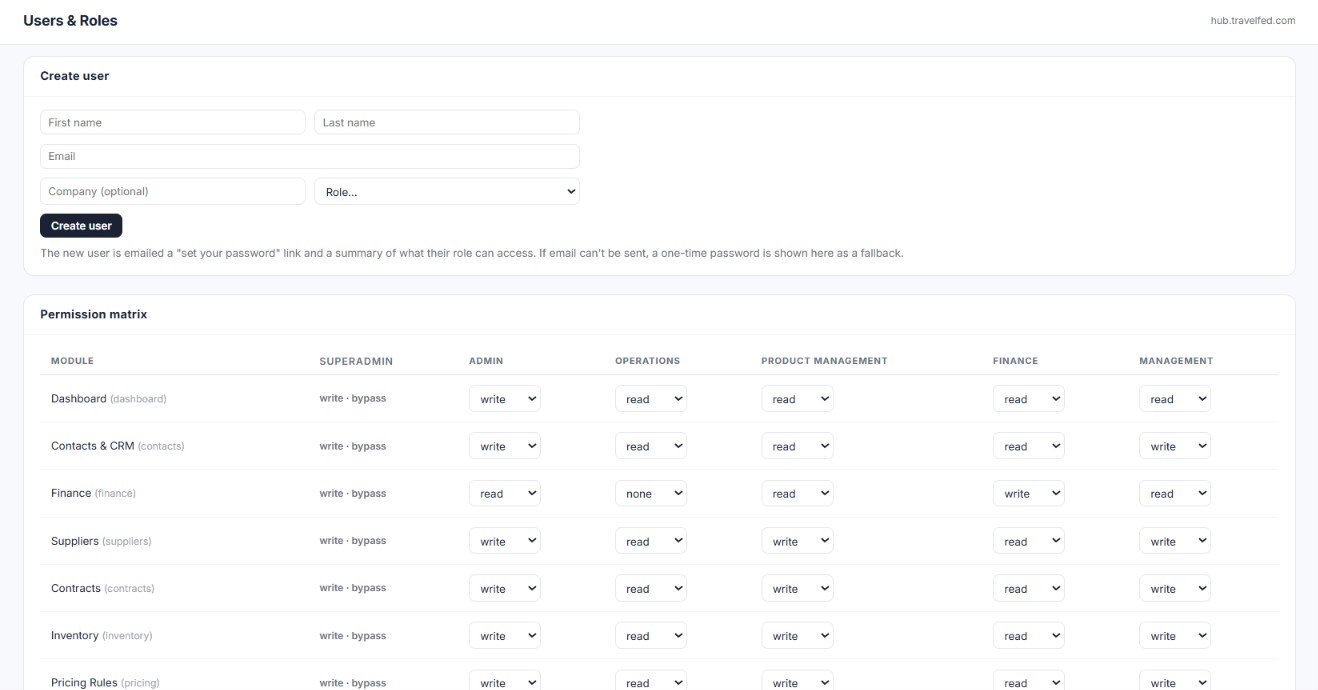Click the Contracts module name

point(103,588)
